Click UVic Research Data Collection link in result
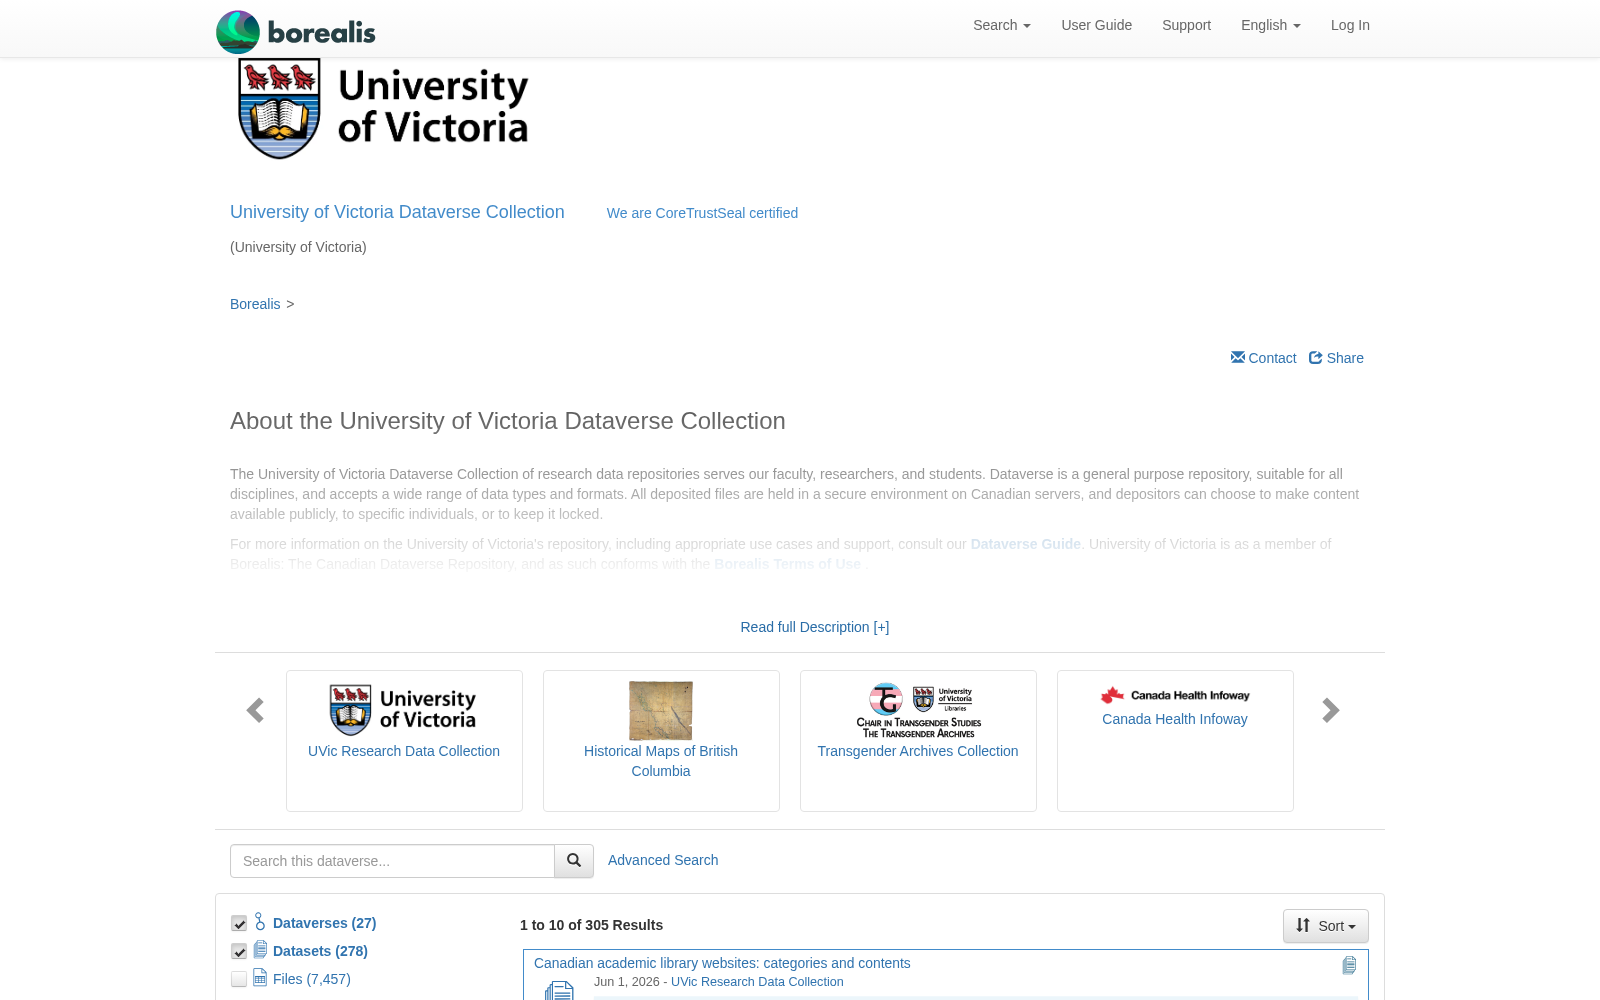 coord(757,982)
